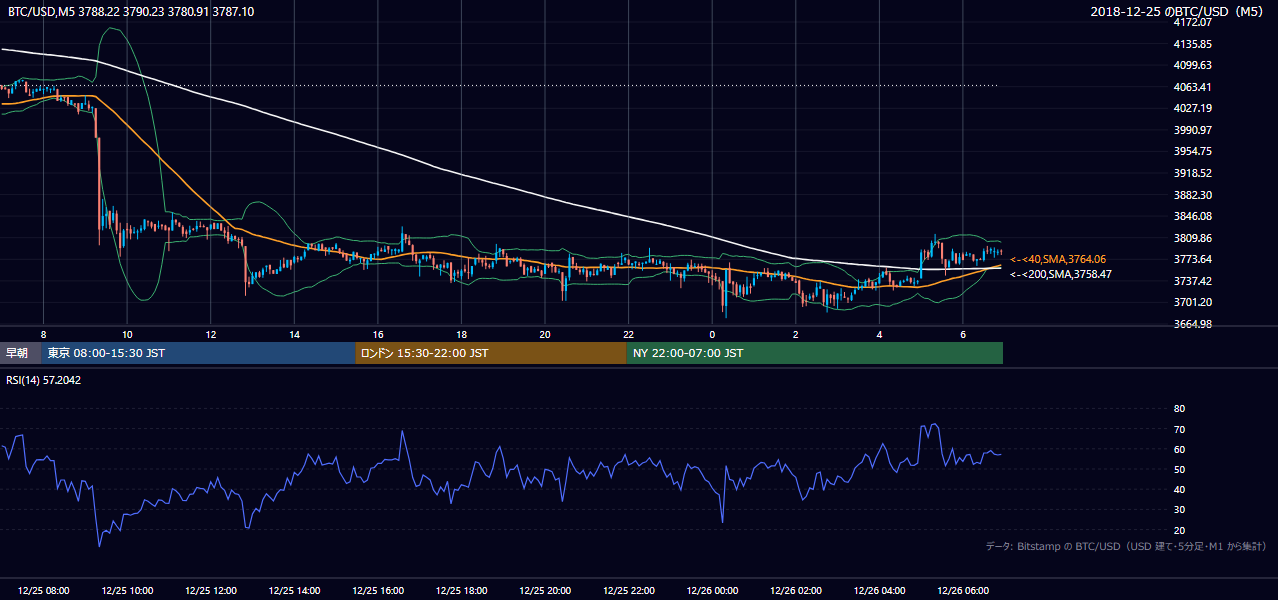Click RSI axis level 50
Image resolution: width=1278 pixels, height=600 pixels.
point(1179,469)
